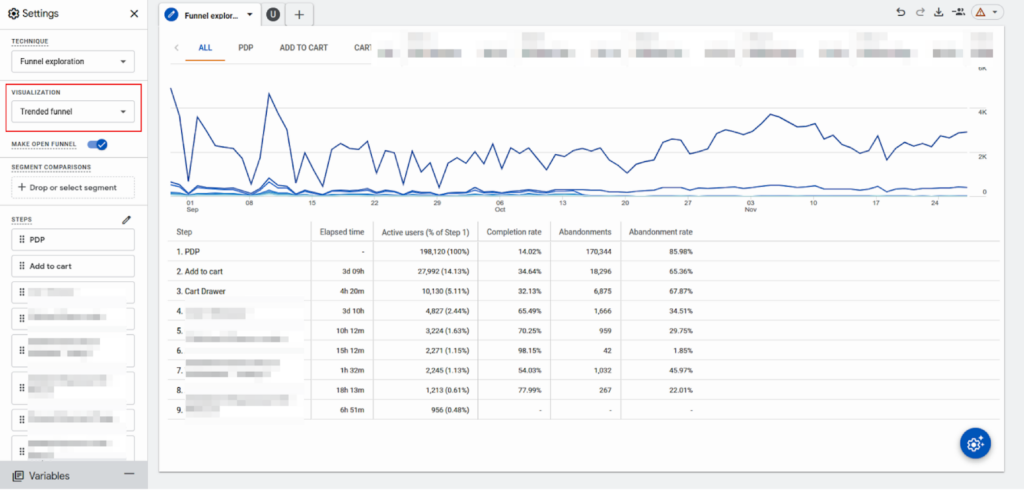The width and height of the screenshot is (1024, 490).
Task: Undo the last change
Action: [x=901, y=12]
